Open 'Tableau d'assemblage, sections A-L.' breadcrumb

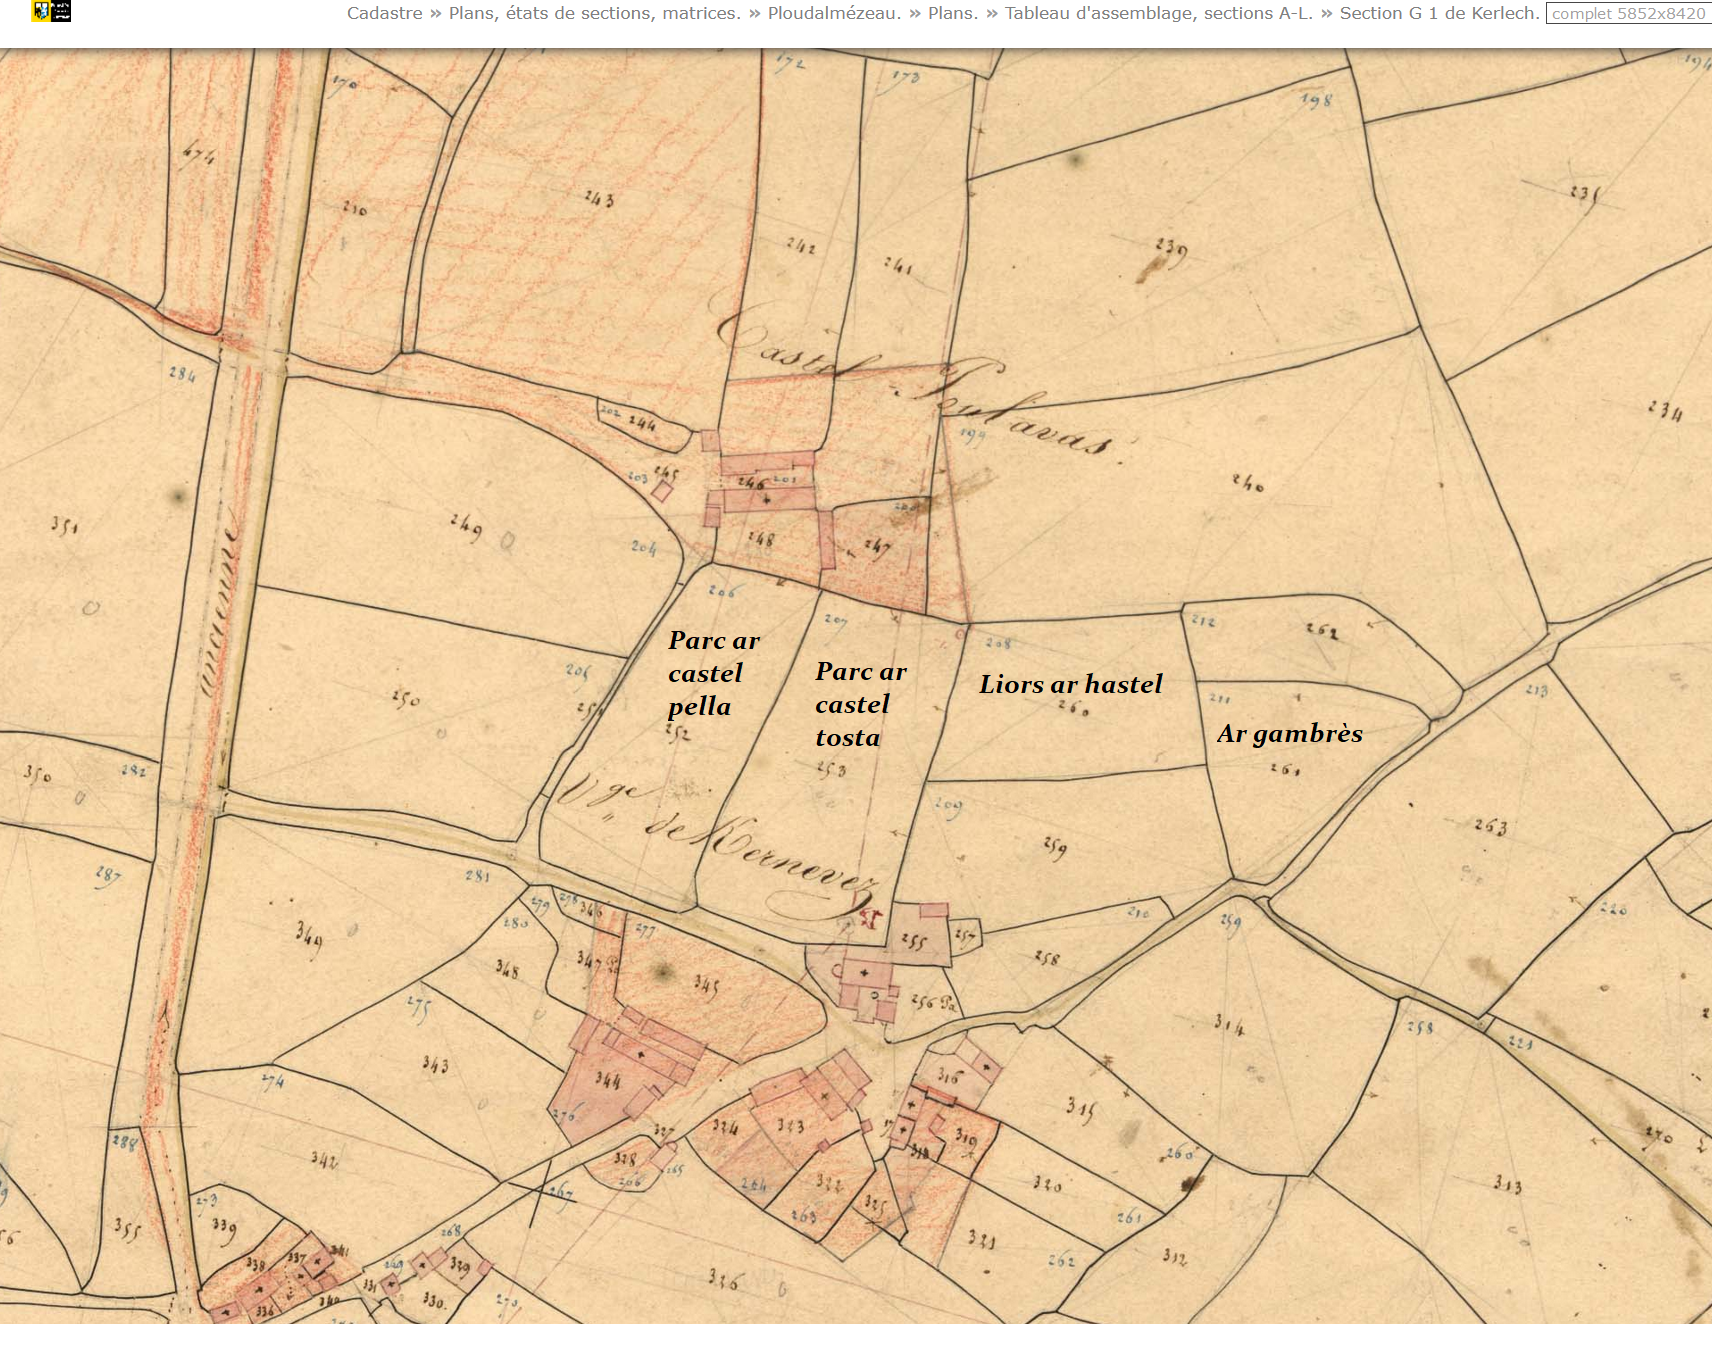pyautogui.click(x=1158, y=13)
